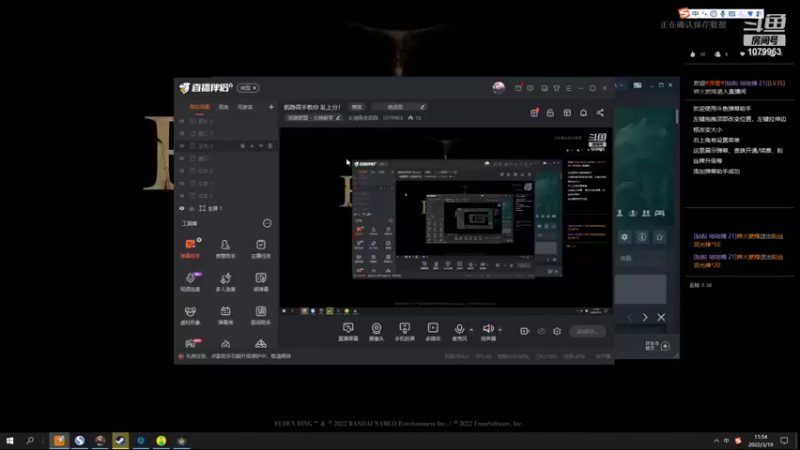
Task: Click previous arrow in the rear window
Action: click(630, 317)
